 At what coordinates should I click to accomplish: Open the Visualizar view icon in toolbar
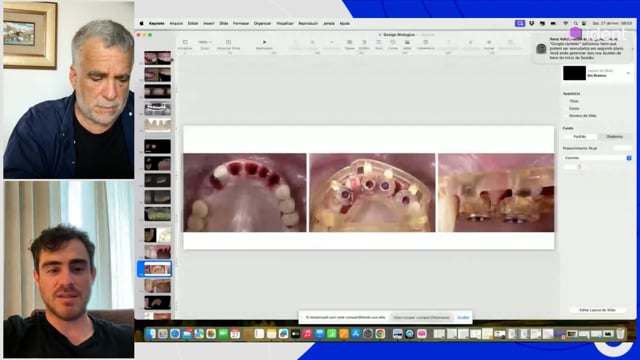(185, 42)
